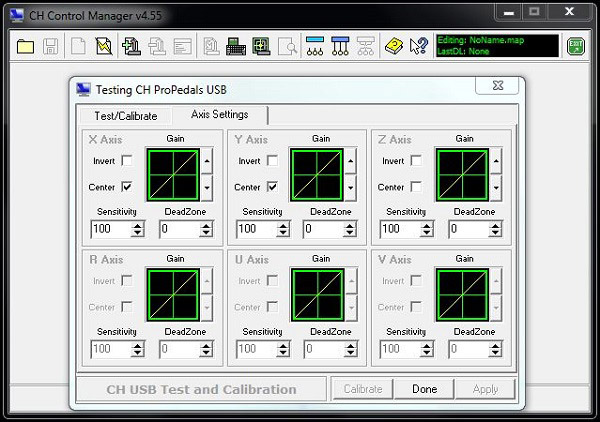Click the greyed CMS script editor icon

click(211, 46)
